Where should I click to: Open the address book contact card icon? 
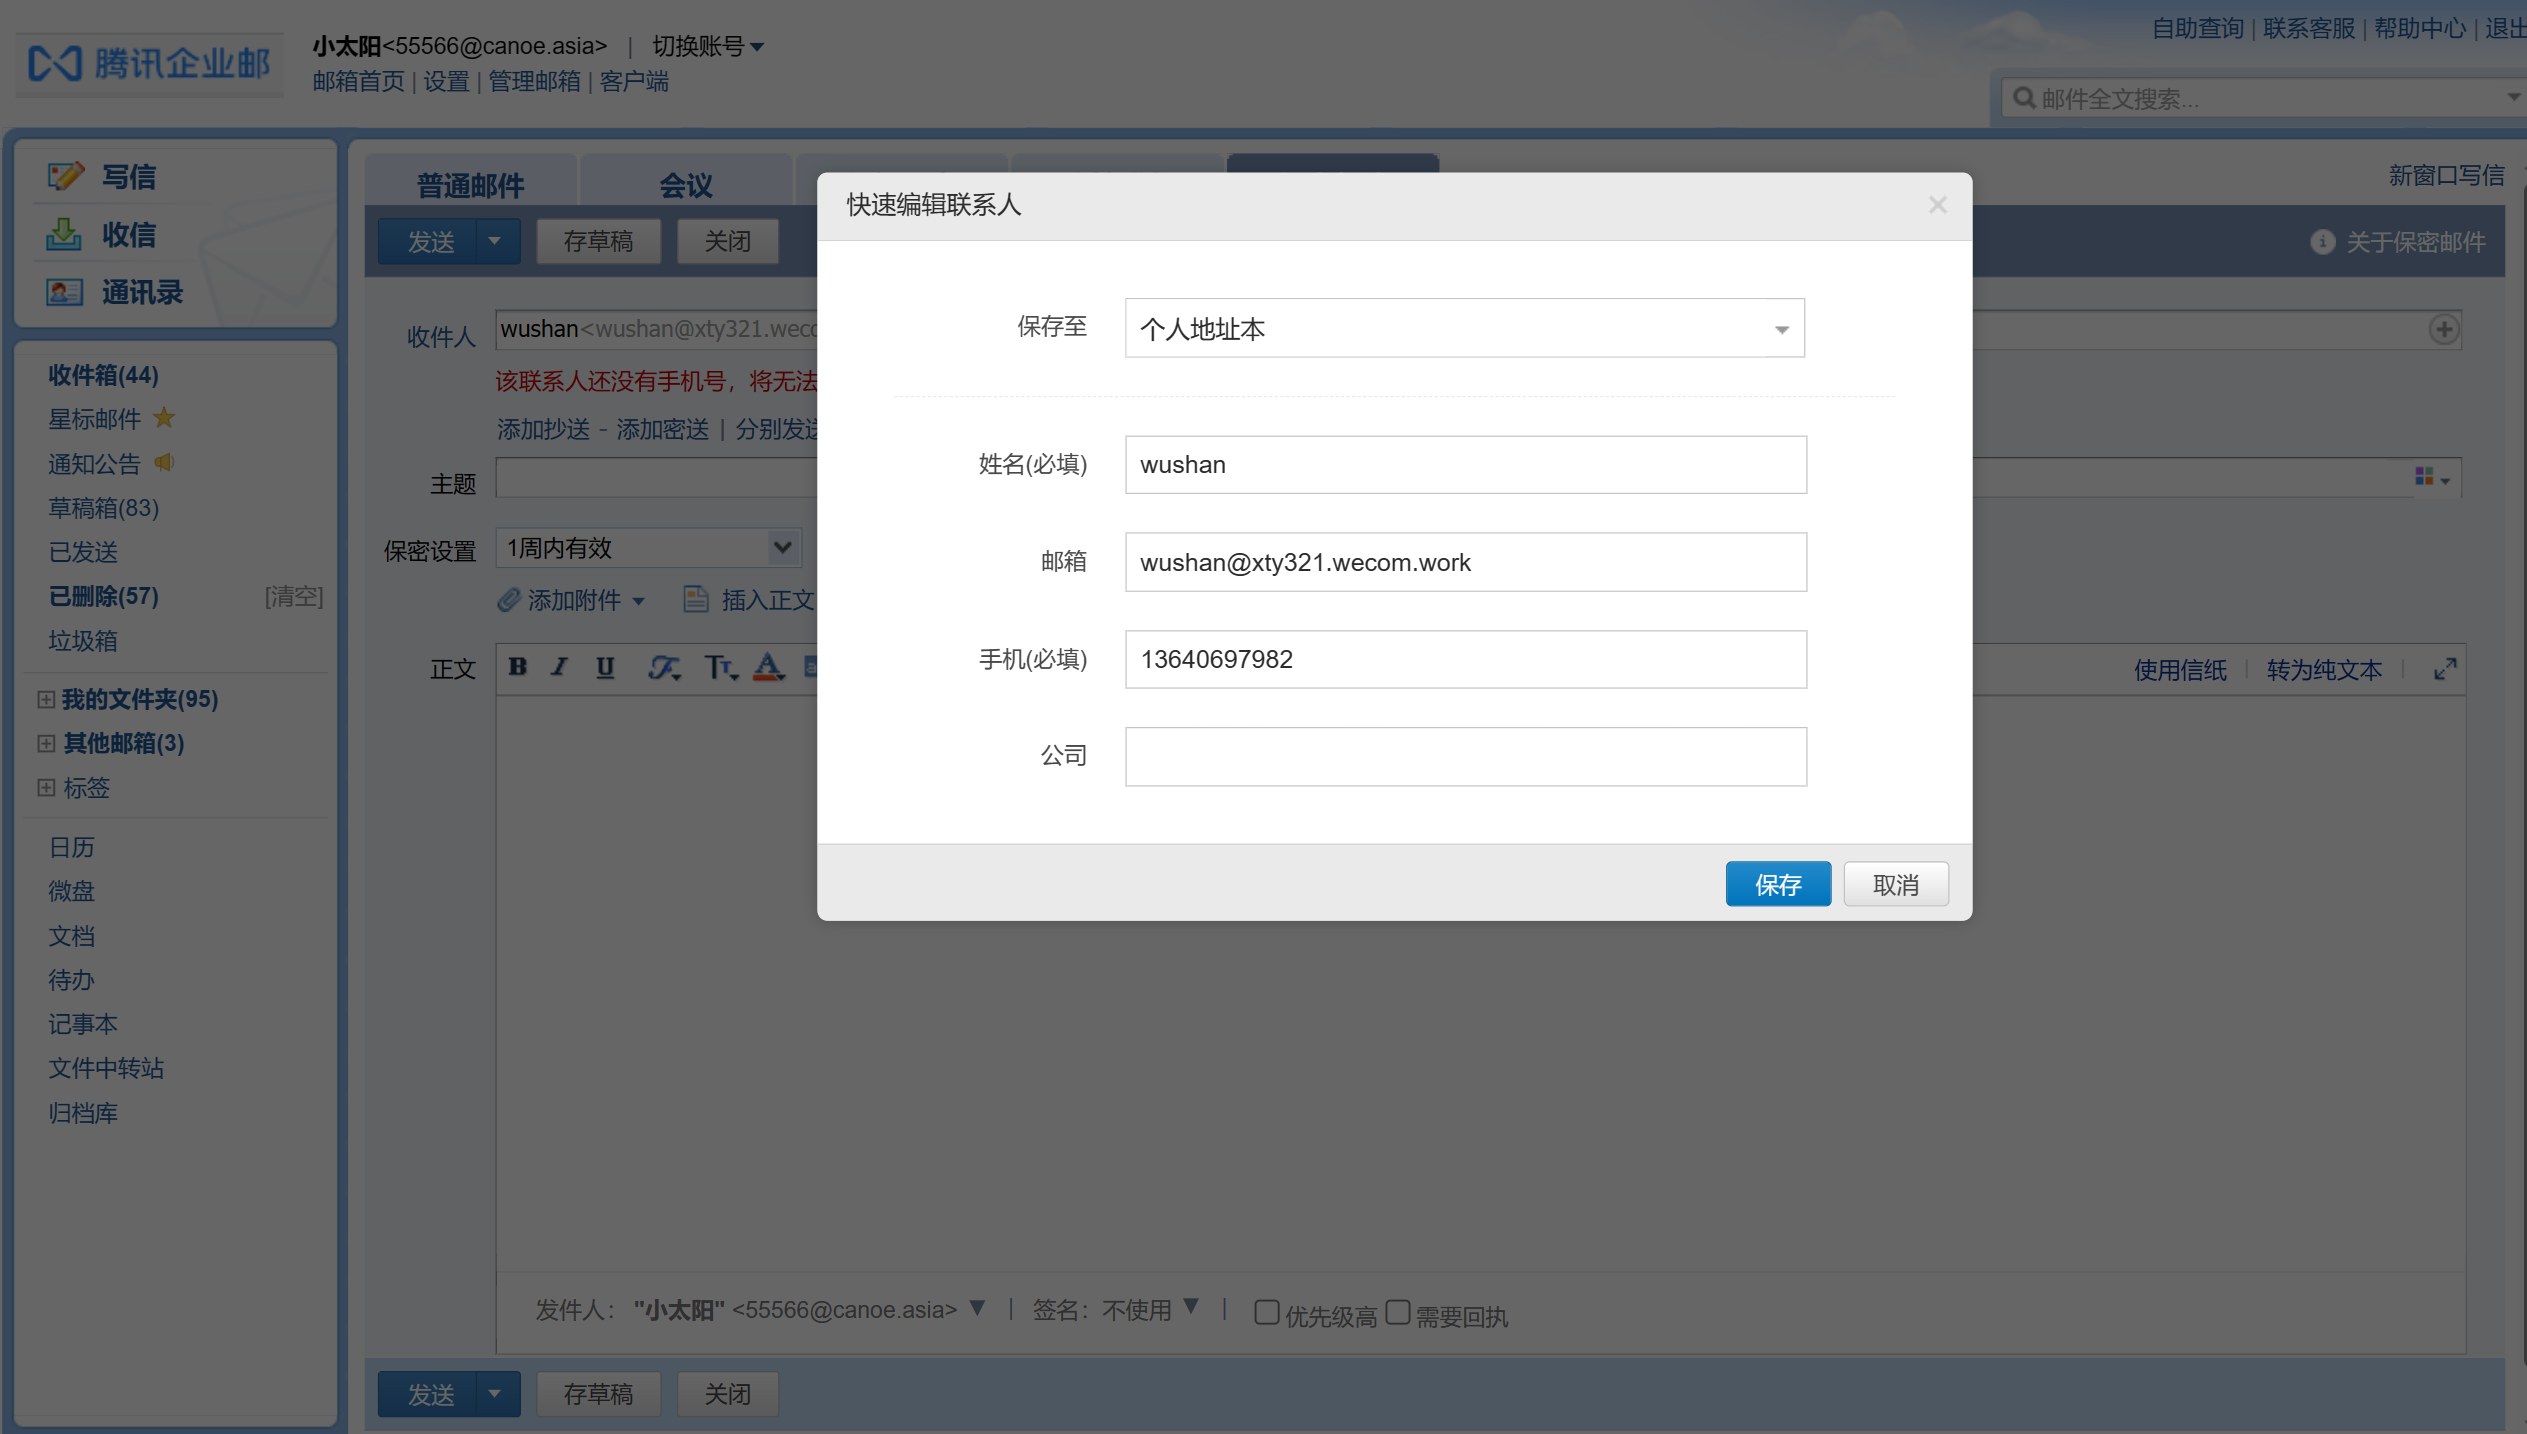tap(64, 292)
